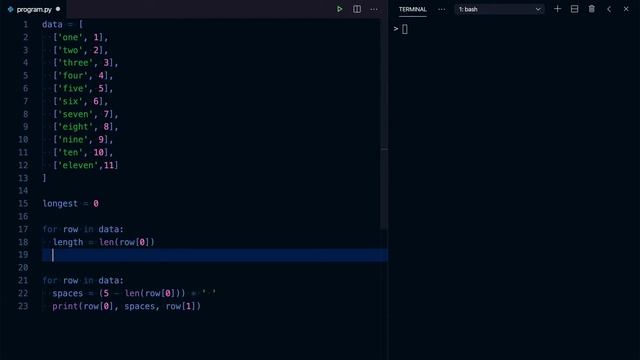Screen dimensions: 640x360
Task: Open the '1: bash' terminal dropdown
Action: [500, 9]
